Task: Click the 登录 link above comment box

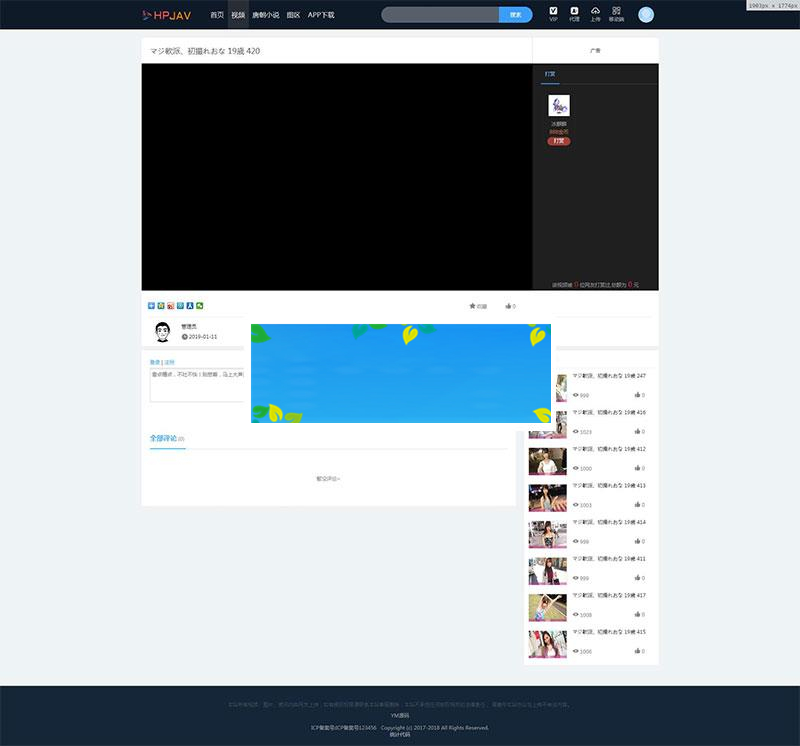Action: click(x=155, y=362)
